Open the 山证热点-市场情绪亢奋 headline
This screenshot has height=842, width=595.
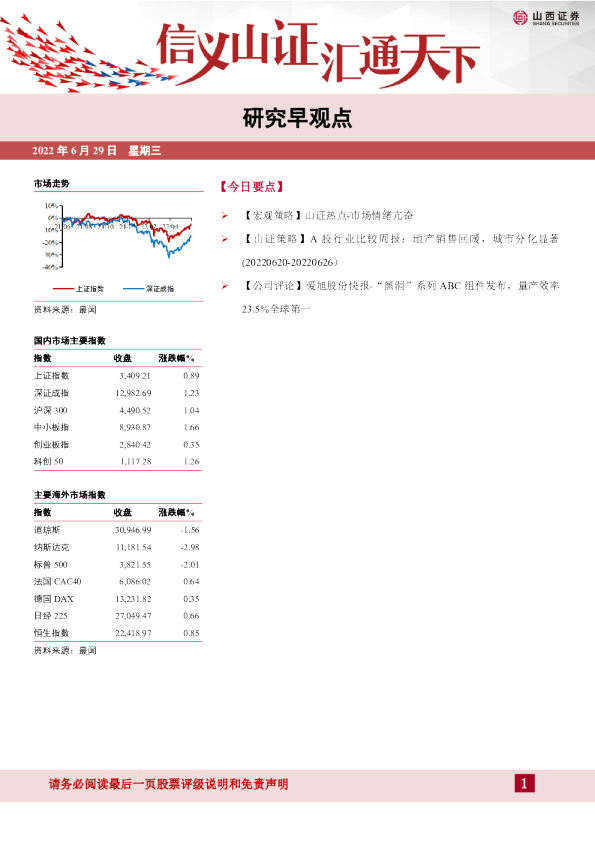coord(359,215)
